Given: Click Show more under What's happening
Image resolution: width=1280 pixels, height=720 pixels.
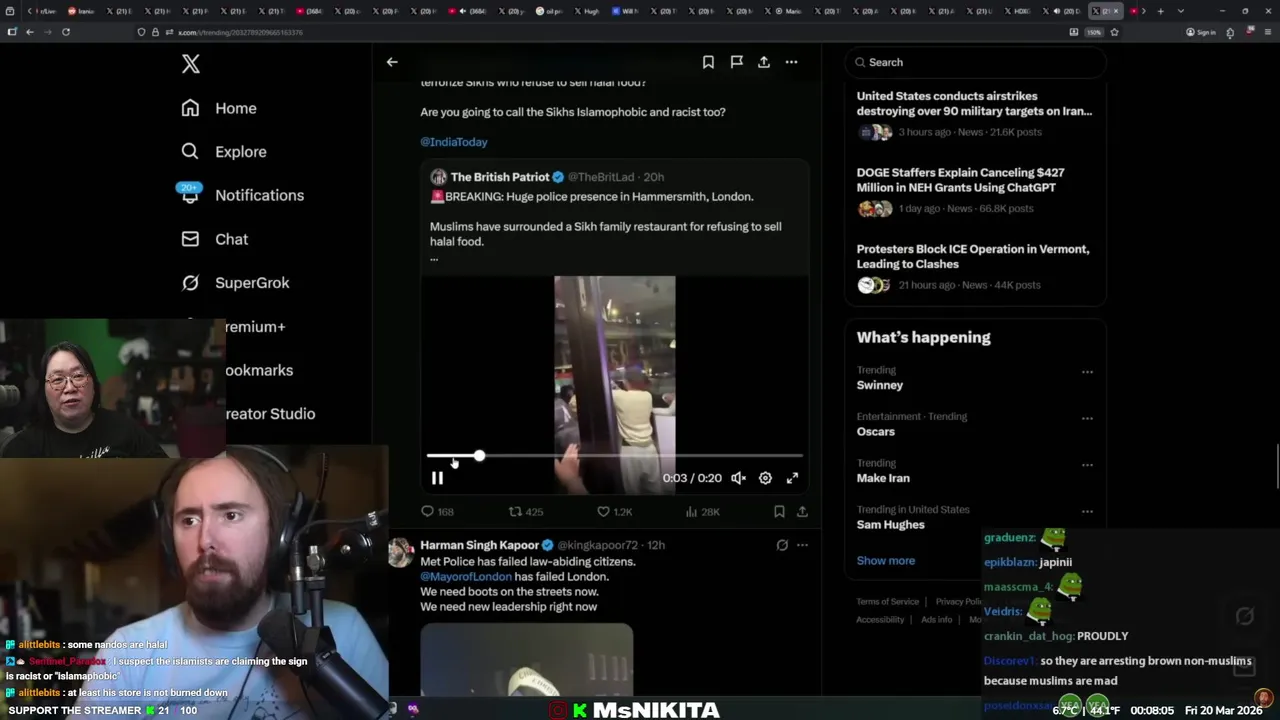Looking at the screenshot, I should [x=886, y=560].
